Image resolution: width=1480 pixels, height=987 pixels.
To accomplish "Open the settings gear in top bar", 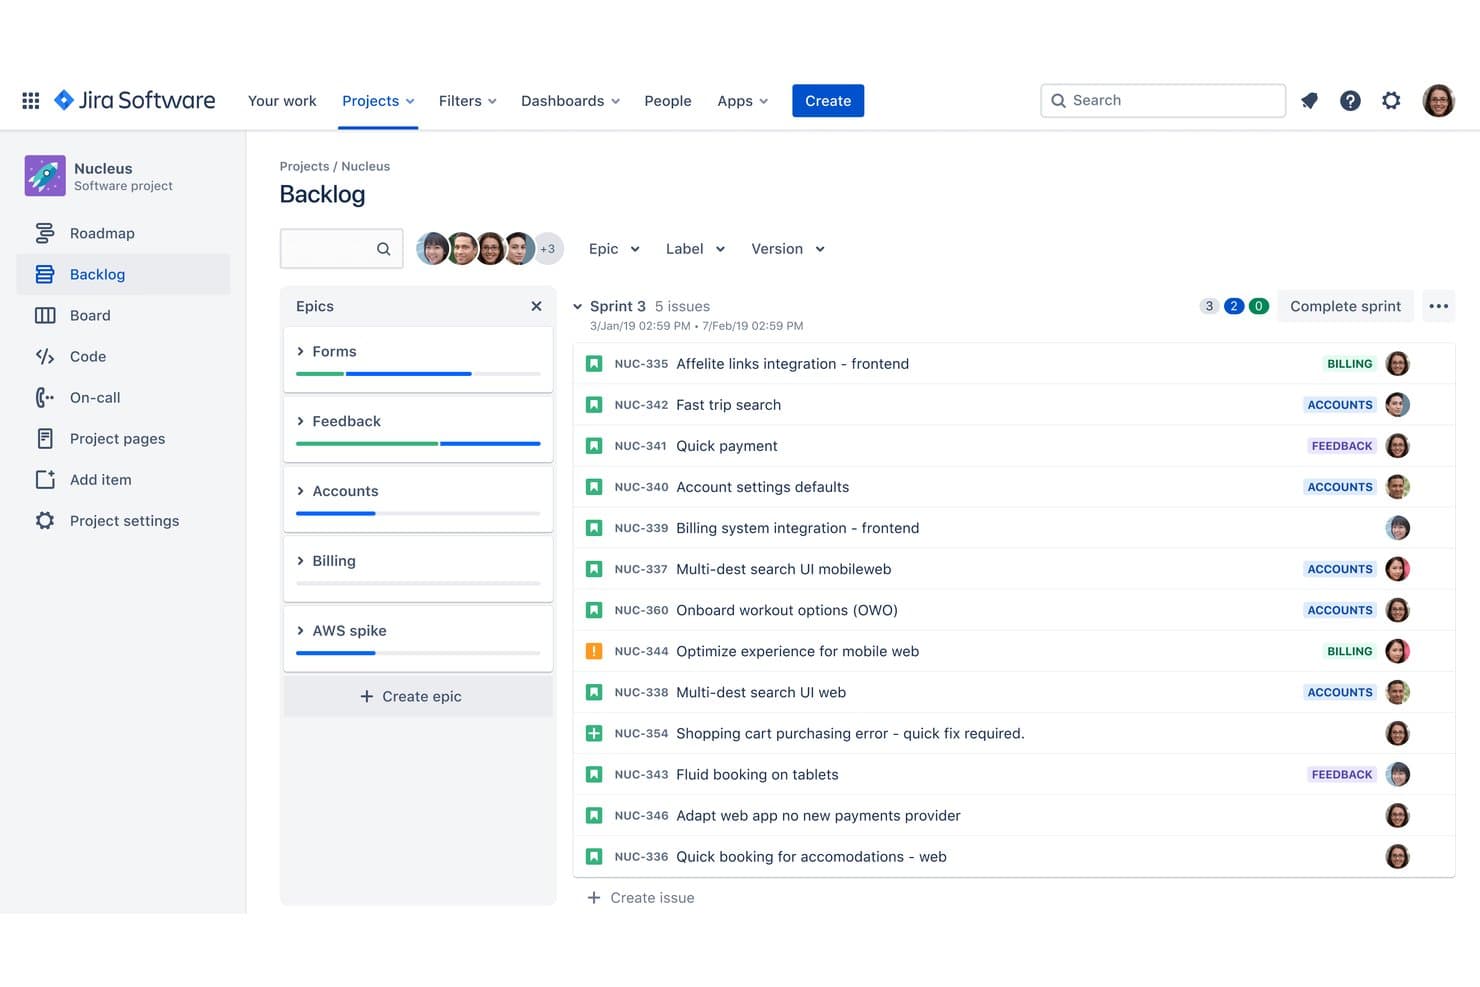I will pos(1391,100).
